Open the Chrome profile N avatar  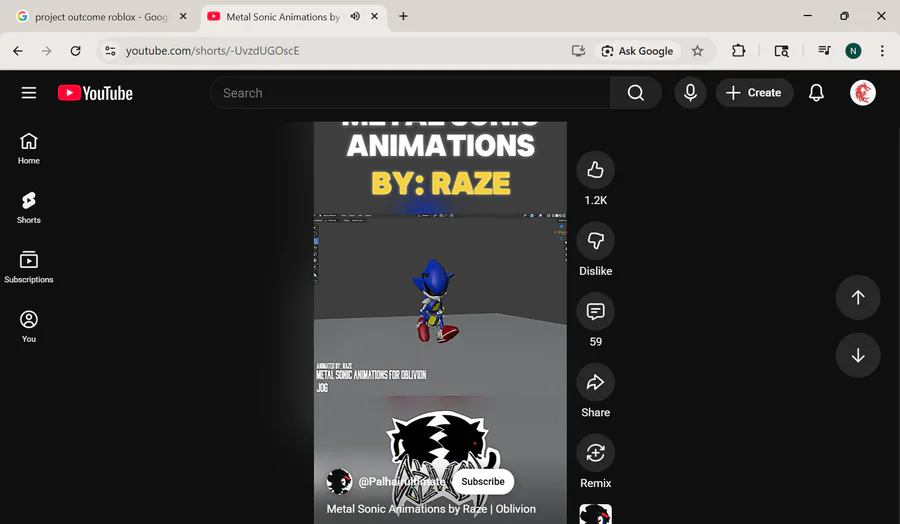tap(853, 51)
